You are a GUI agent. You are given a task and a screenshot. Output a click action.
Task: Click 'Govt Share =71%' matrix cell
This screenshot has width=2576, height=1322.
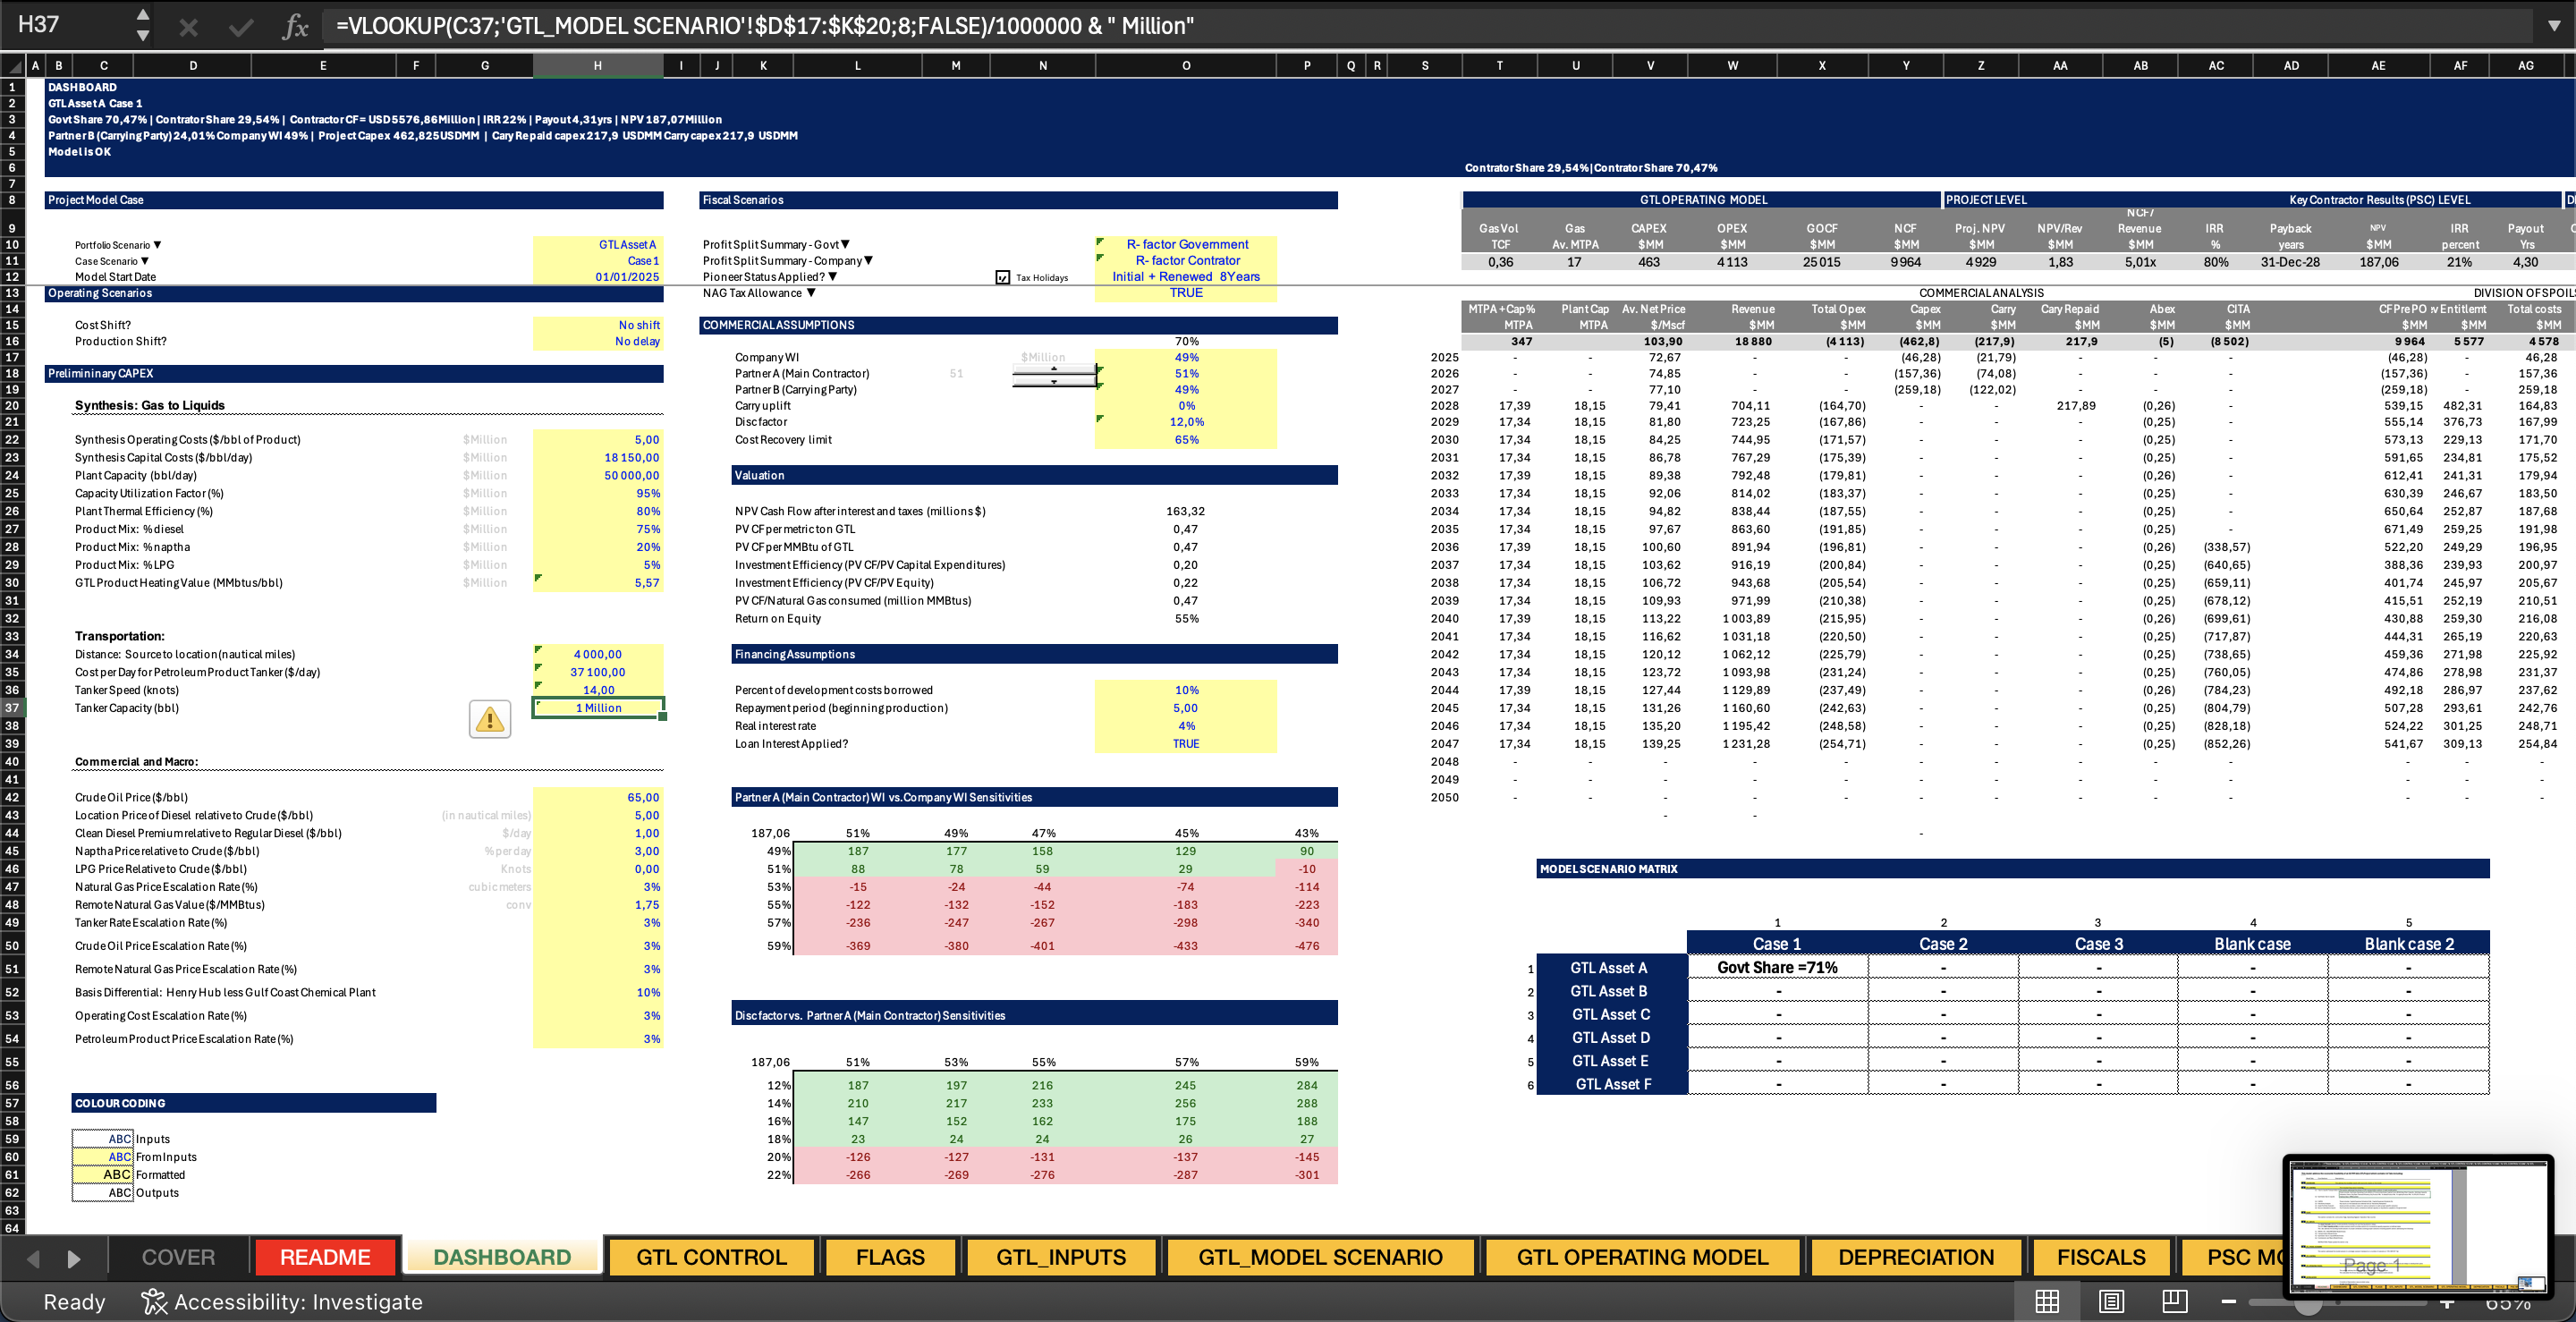click(1777, 967)
